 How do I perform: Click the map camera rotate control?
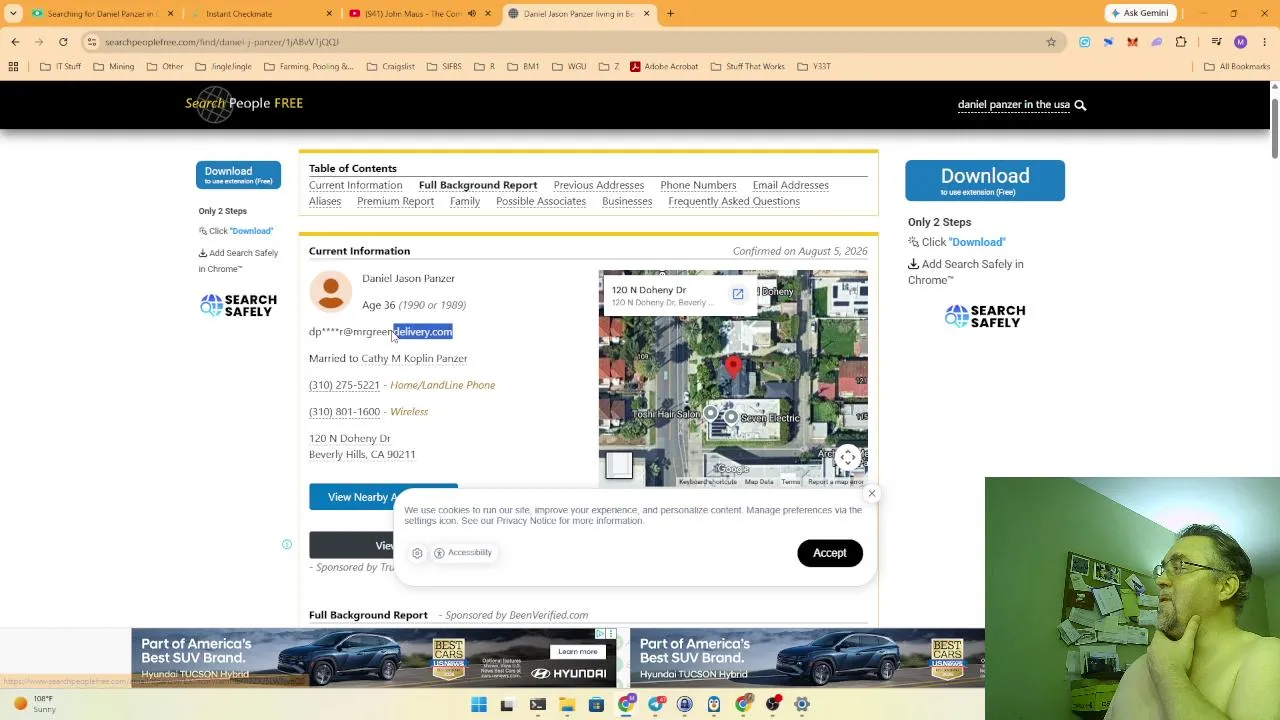pos(848,458)
